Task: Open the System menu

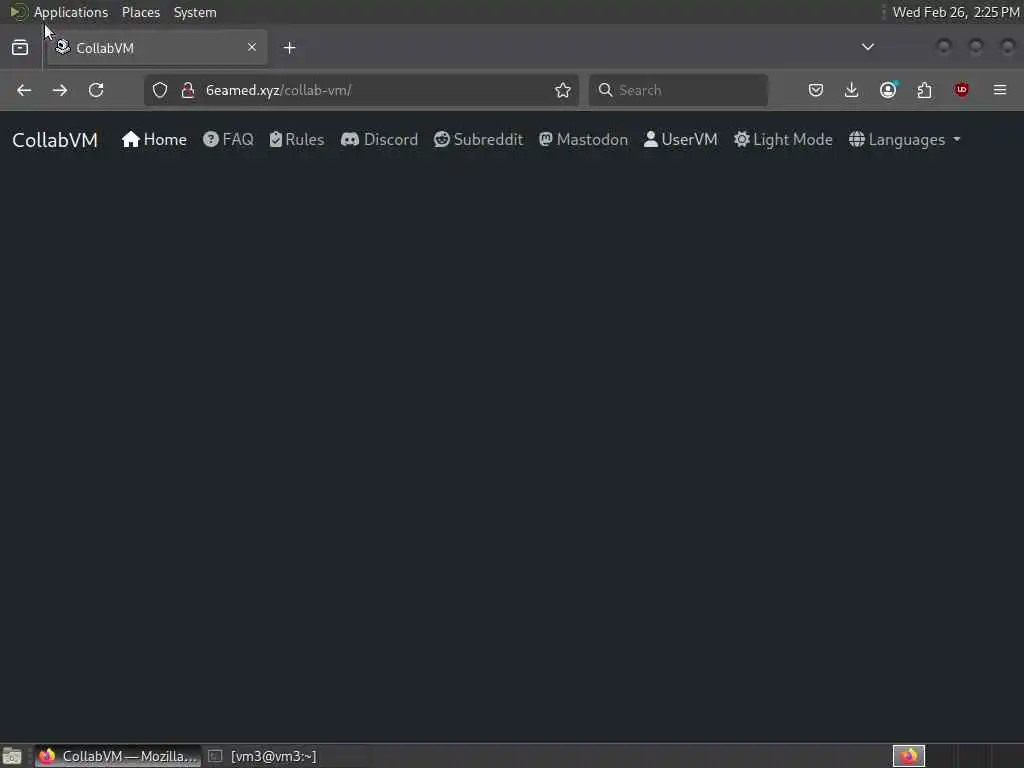Action: point(195,12)
